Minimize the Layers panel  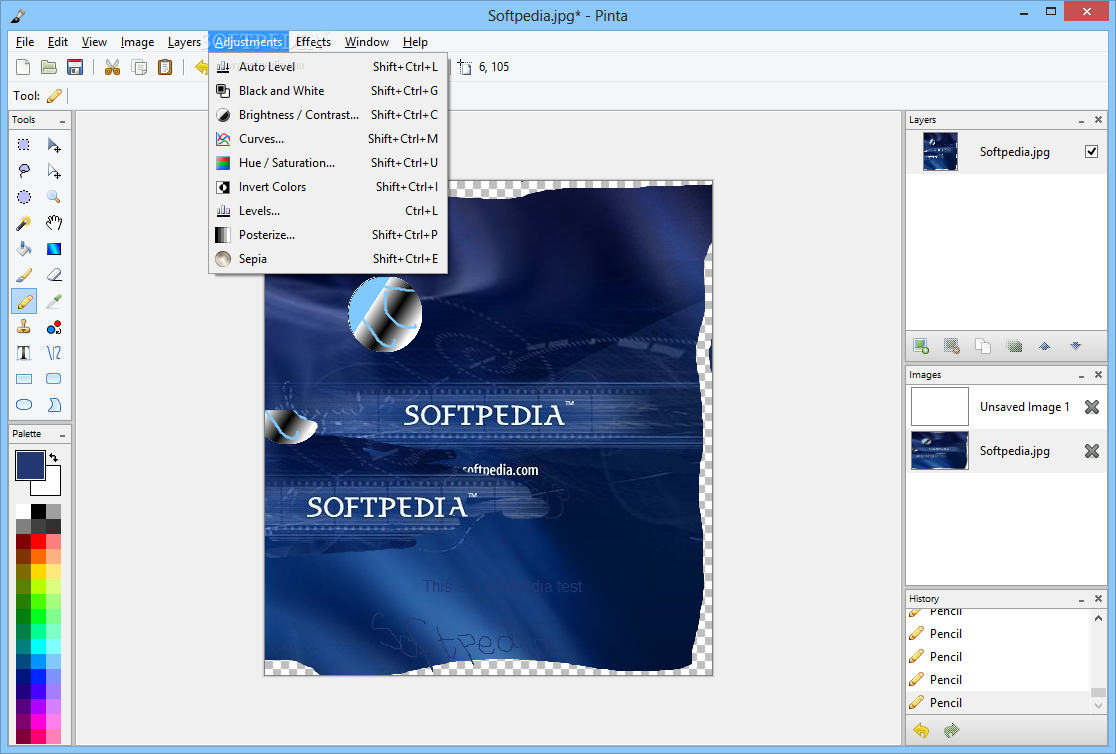1081,120
